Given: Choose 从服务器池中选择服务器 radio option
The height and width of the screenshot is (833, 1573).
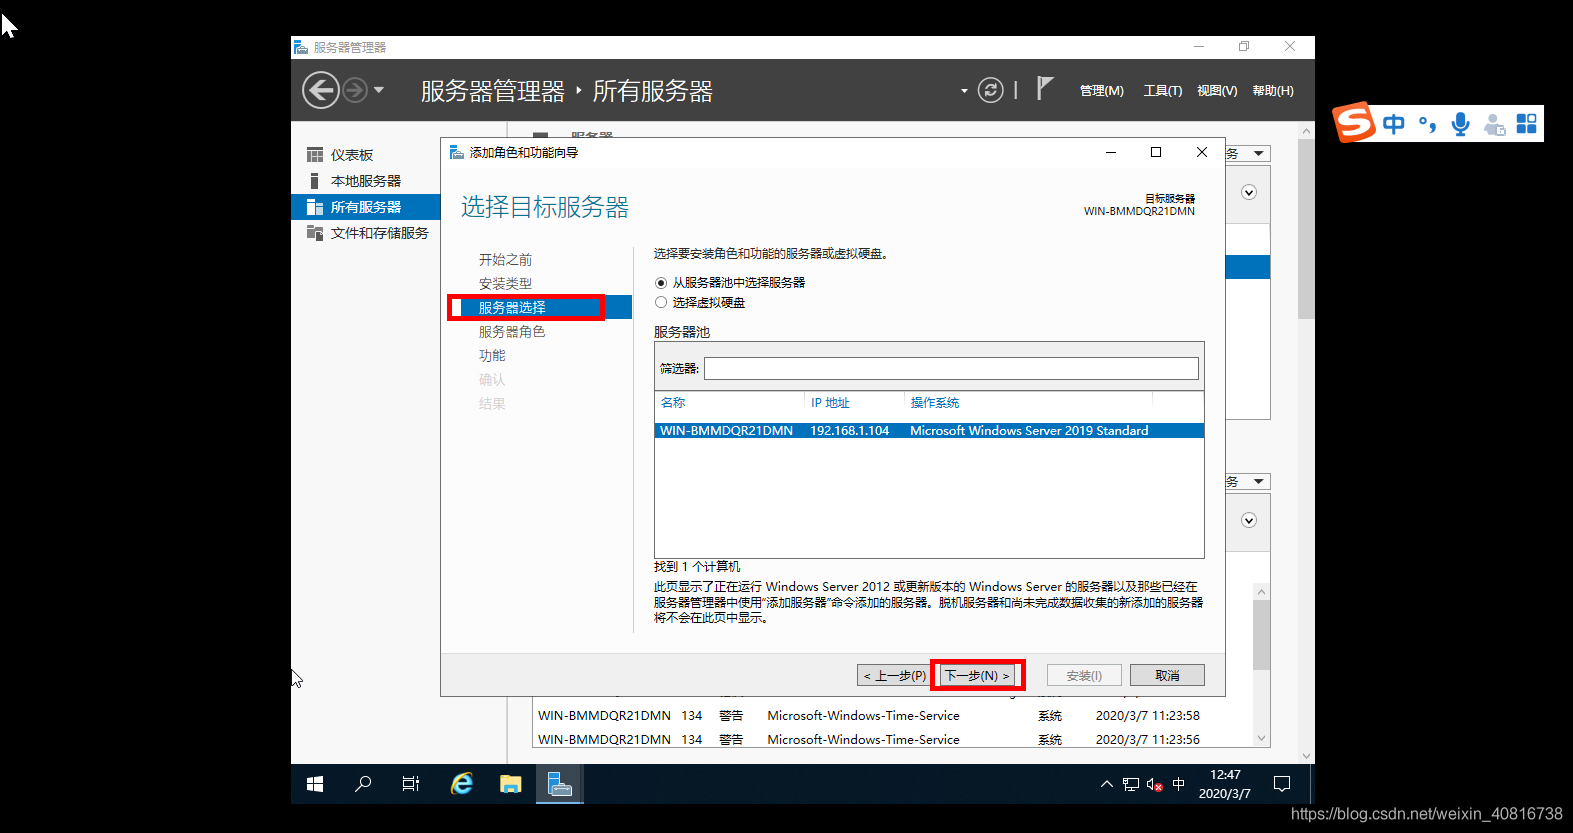Looking at the screenshot, I should 661,283.
